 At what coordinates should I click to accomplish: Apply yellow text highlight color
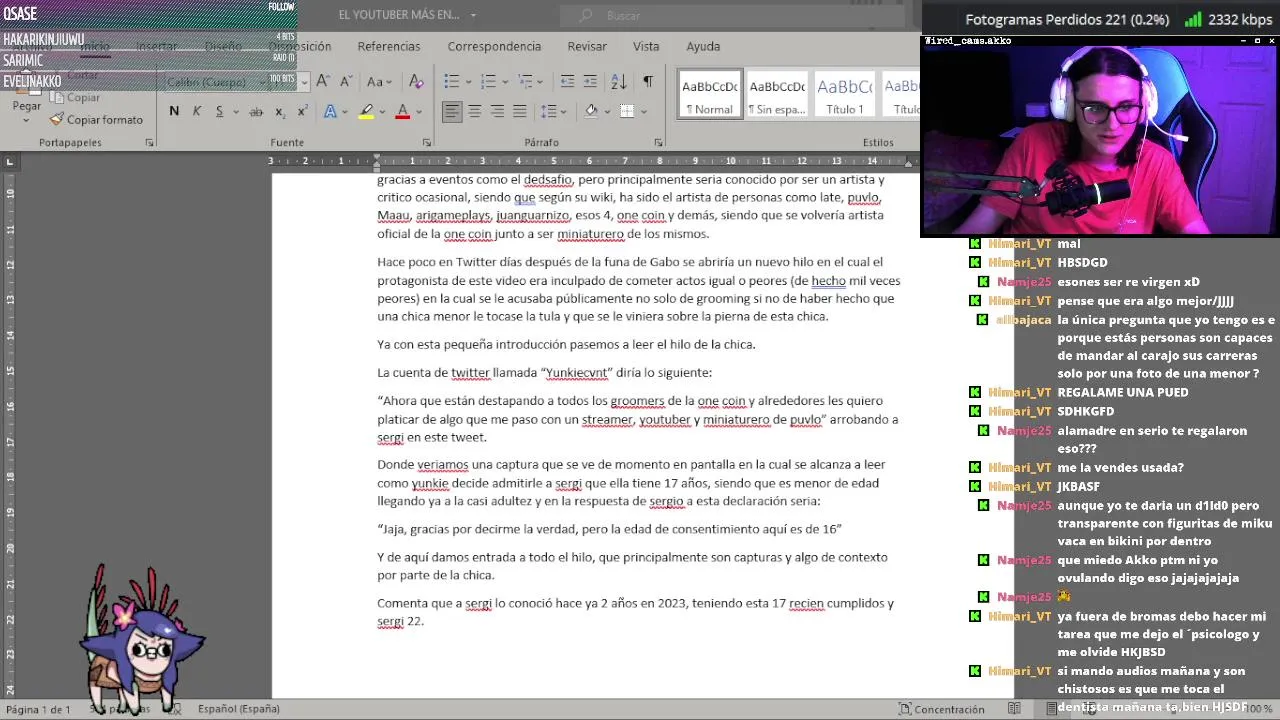point(366,111)
